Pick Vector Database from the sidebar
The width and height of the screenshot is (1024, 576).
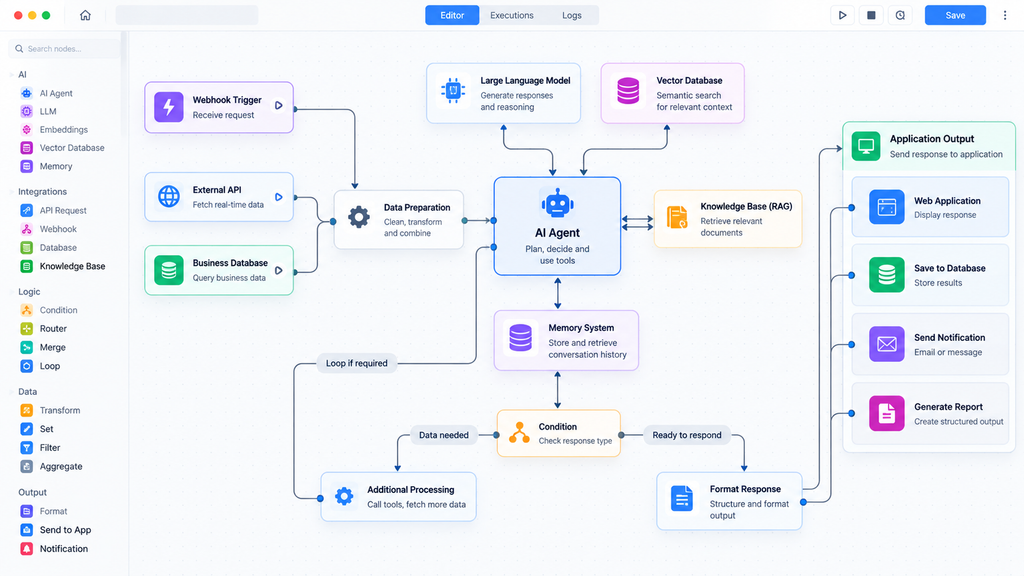[x=71, y=148]
